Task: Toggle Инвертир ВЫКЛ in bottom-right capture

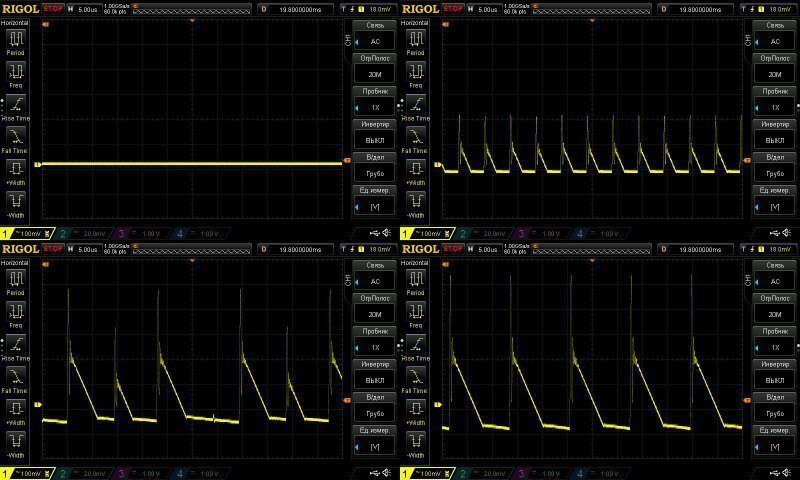Action: pos(775,375)
